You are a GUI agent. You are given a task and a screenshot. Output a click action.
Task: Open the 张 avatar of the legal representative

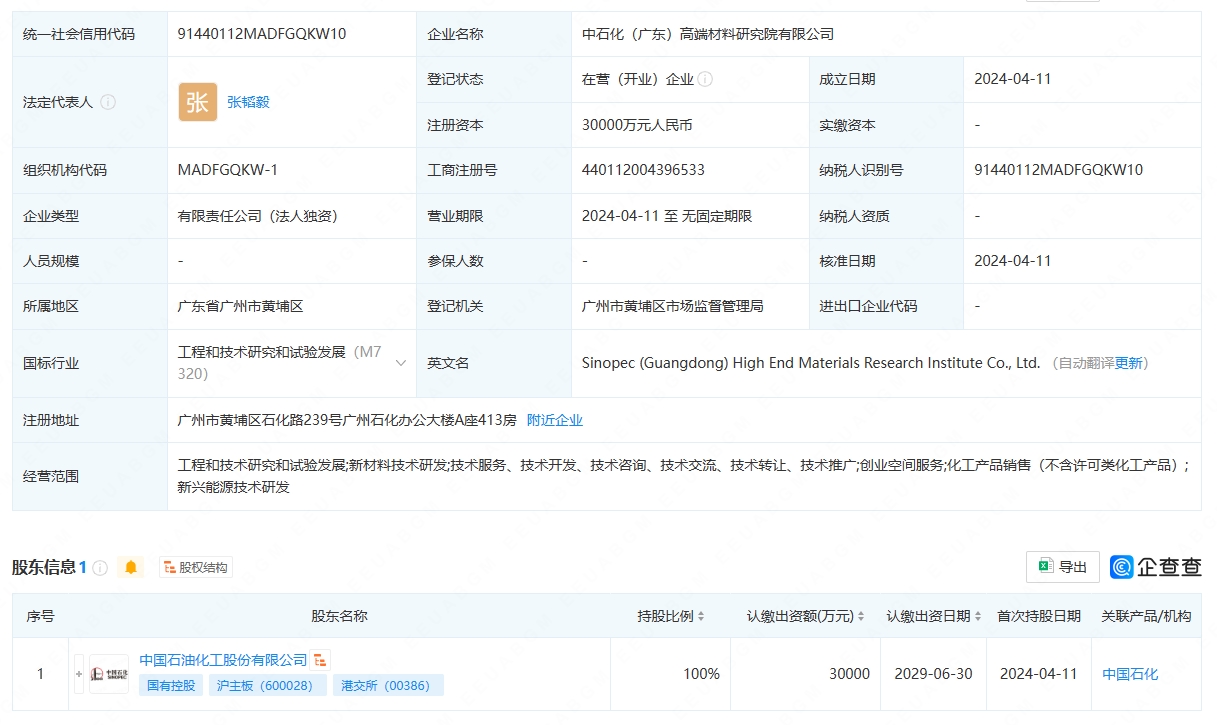(x=198, y=102)
